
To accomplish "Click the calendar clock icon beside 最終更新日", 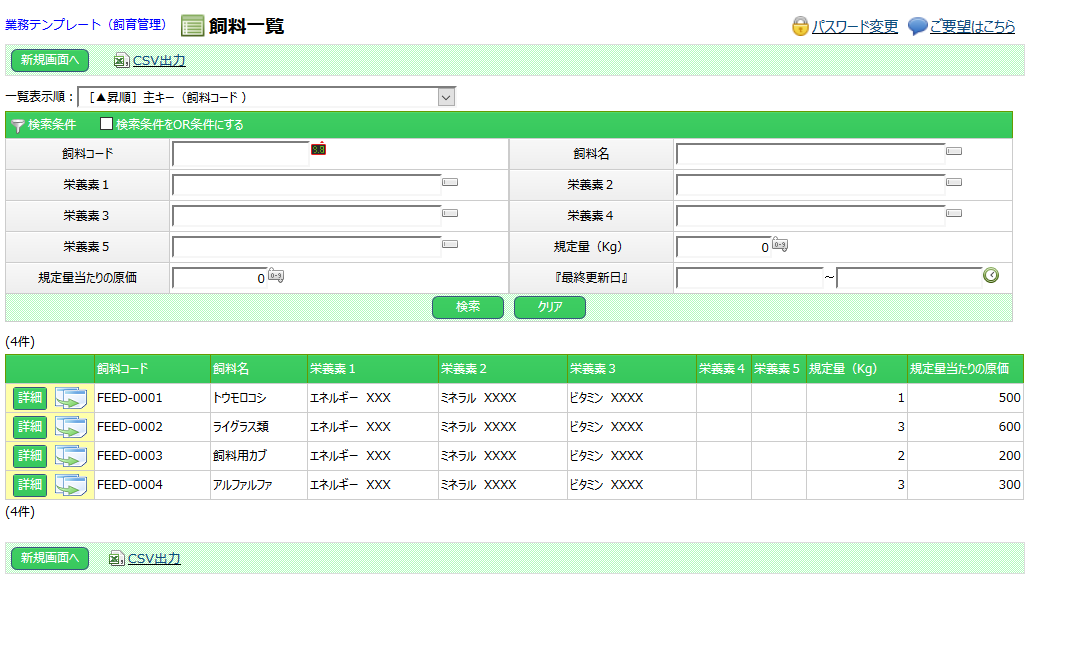I will (x=991, y=276).
